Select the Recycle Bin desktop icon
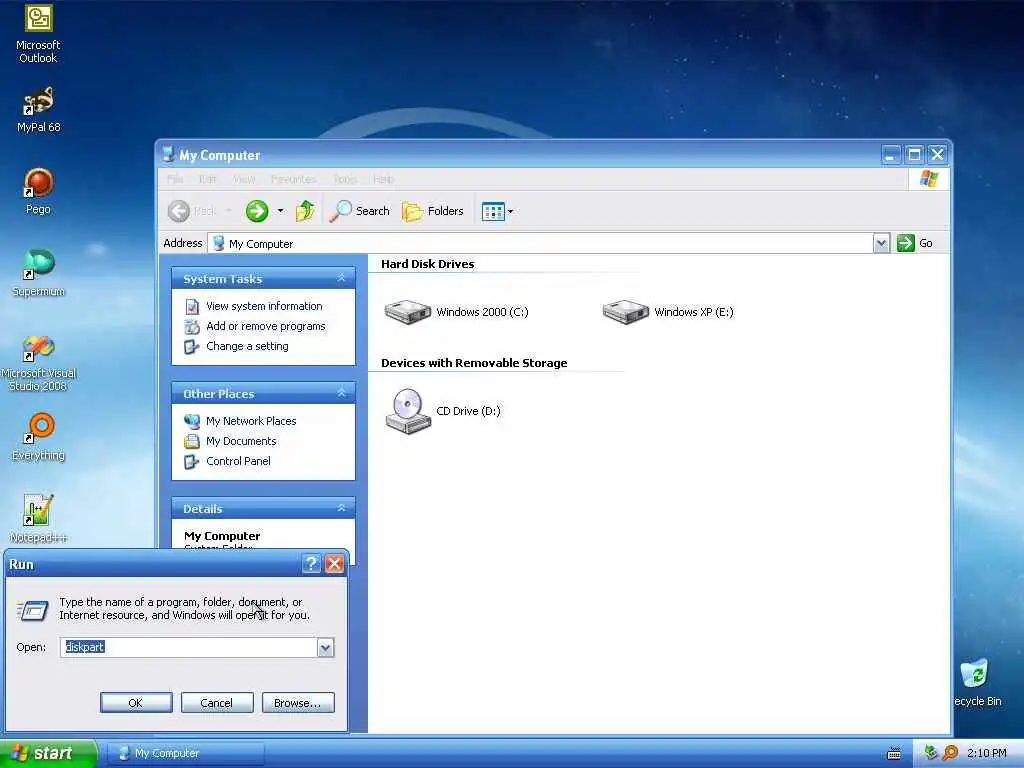Image resolution: width=1024 pixels, height=768 pixels. (x=977, y=683)
